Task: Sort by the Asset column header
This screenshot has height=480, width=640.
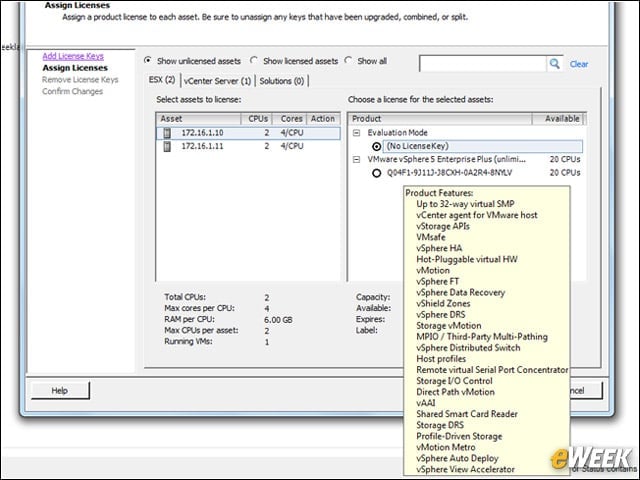Action: 199,119
